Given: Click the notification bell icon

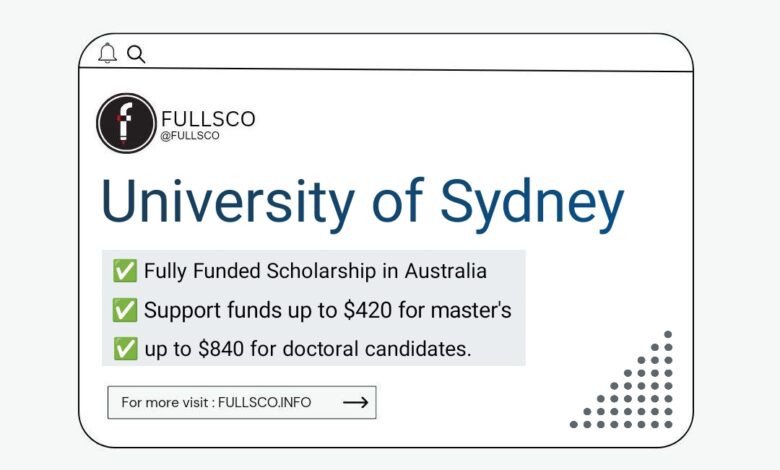Looking at the screenshot, I should [x=107, y=53].
